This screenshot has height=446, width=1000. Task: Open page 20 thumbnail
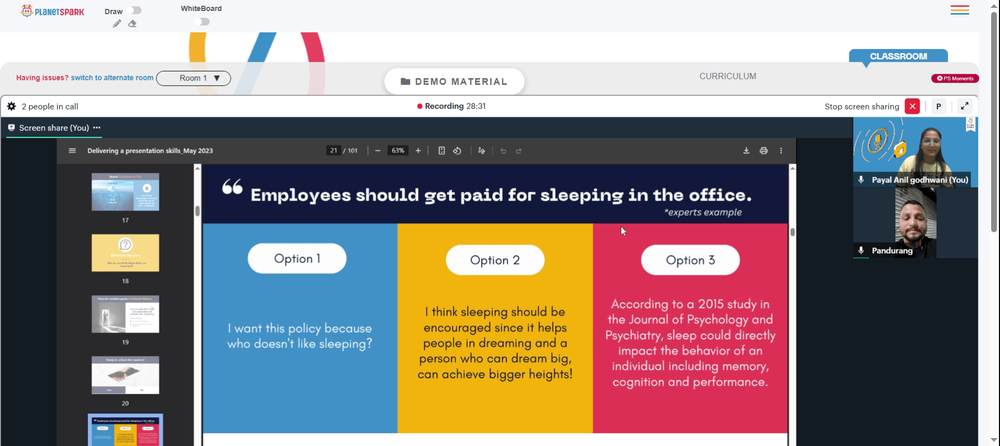(126, 375)
